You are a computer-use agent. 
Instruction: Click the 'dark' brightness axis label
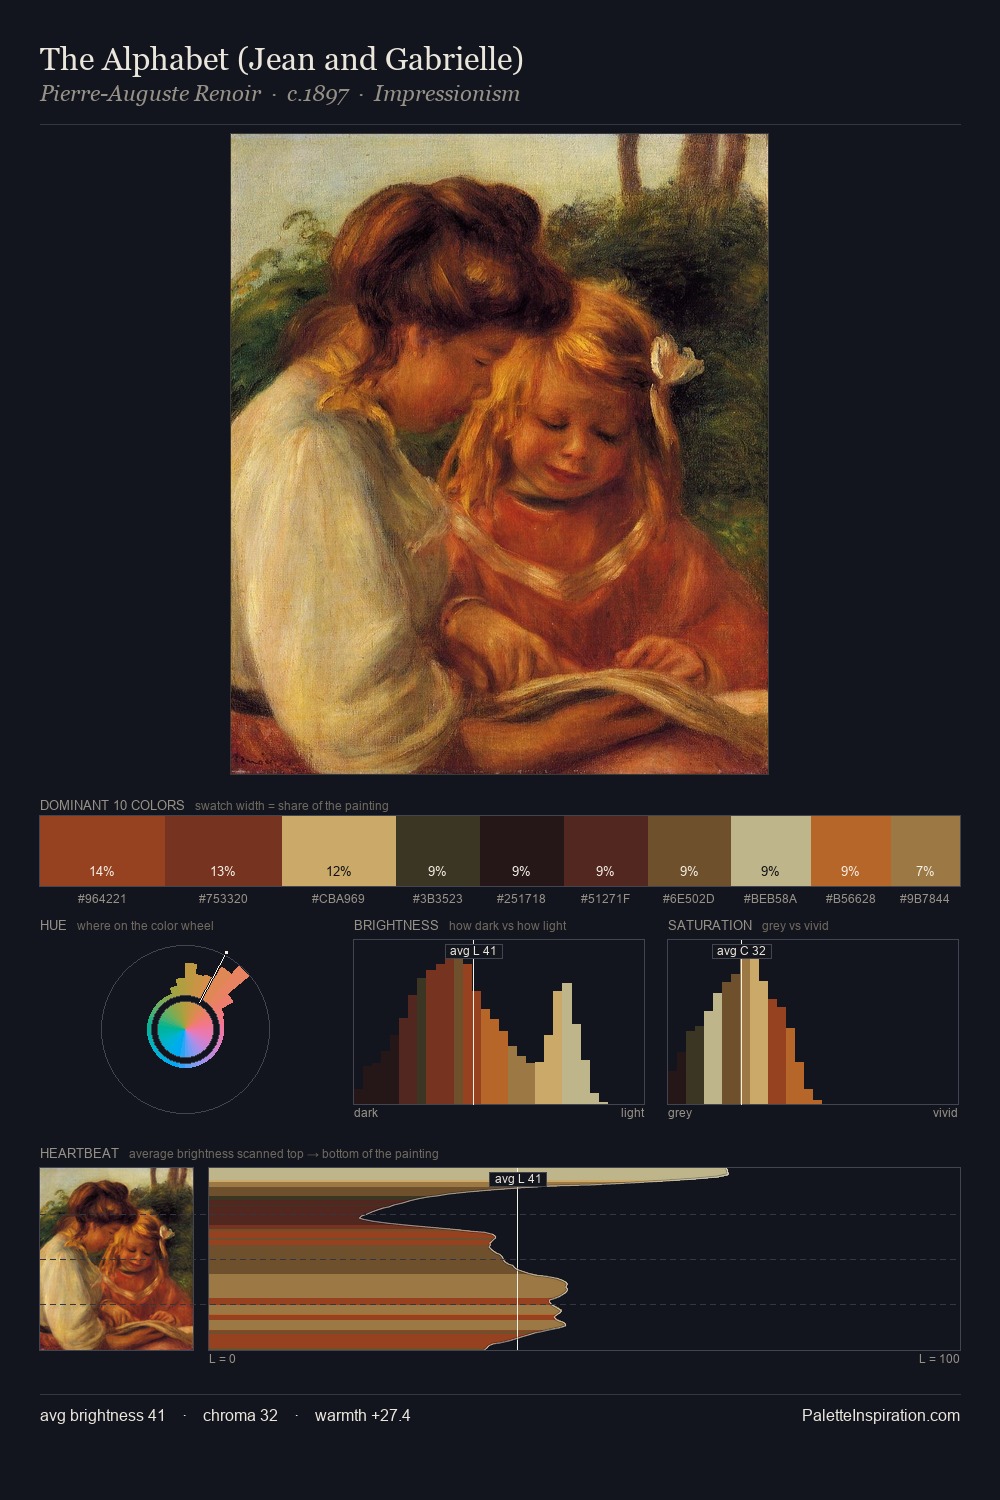(x=366, y=1113)
